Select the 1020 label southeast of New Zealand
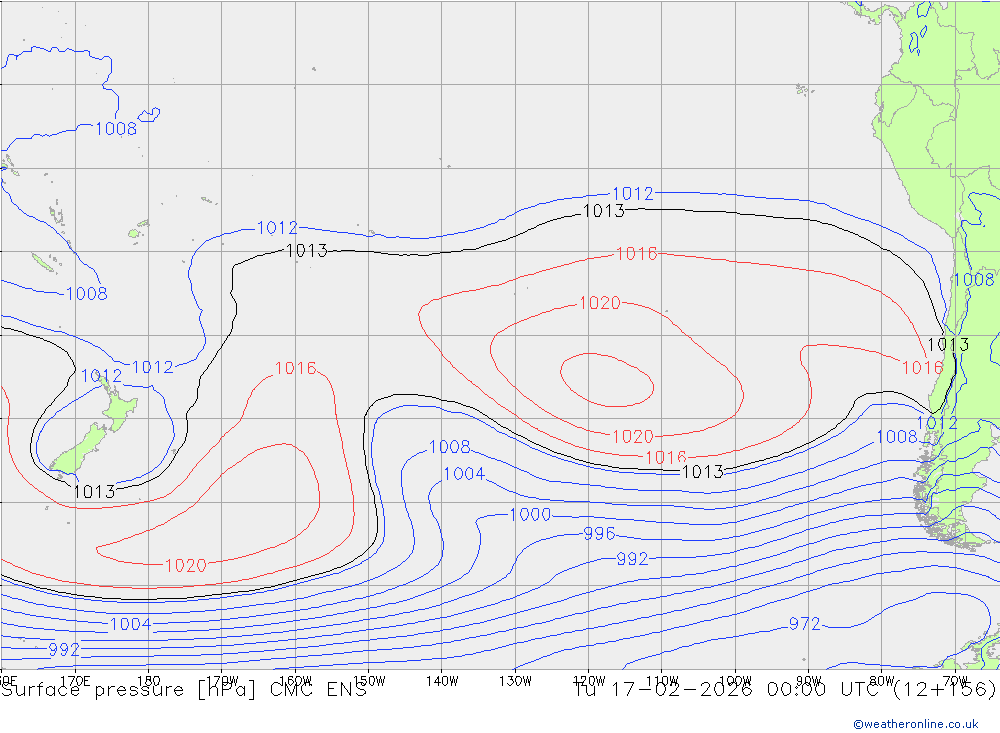This screenshot has width=1000, height=733. (x=186, y=566)
